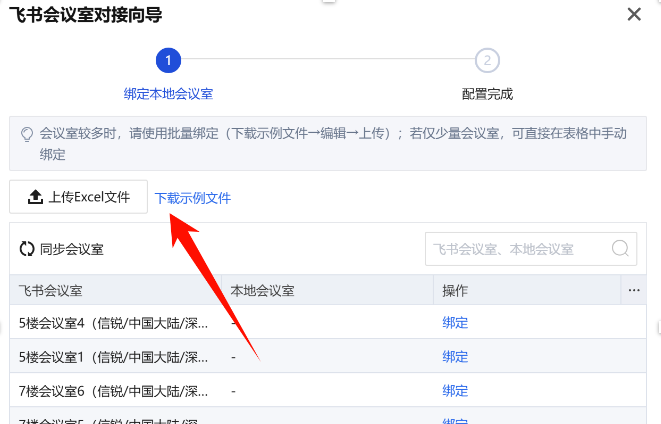Click the 操作 column header
661x424 pixels.
(x=455, y=291)
